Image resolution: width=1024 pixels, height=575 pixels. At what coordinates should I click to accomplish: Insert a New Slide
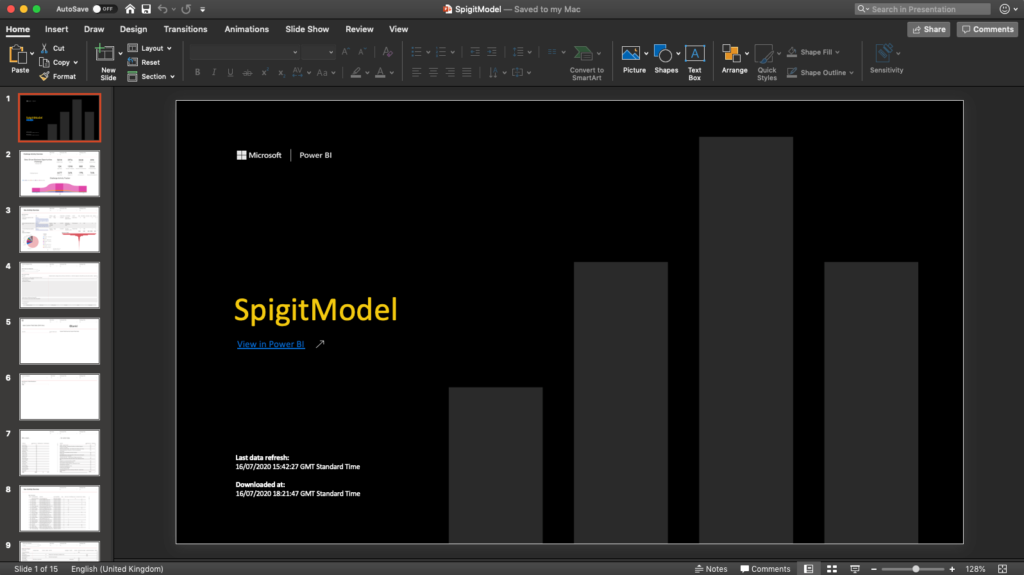(x=104, y=62)
